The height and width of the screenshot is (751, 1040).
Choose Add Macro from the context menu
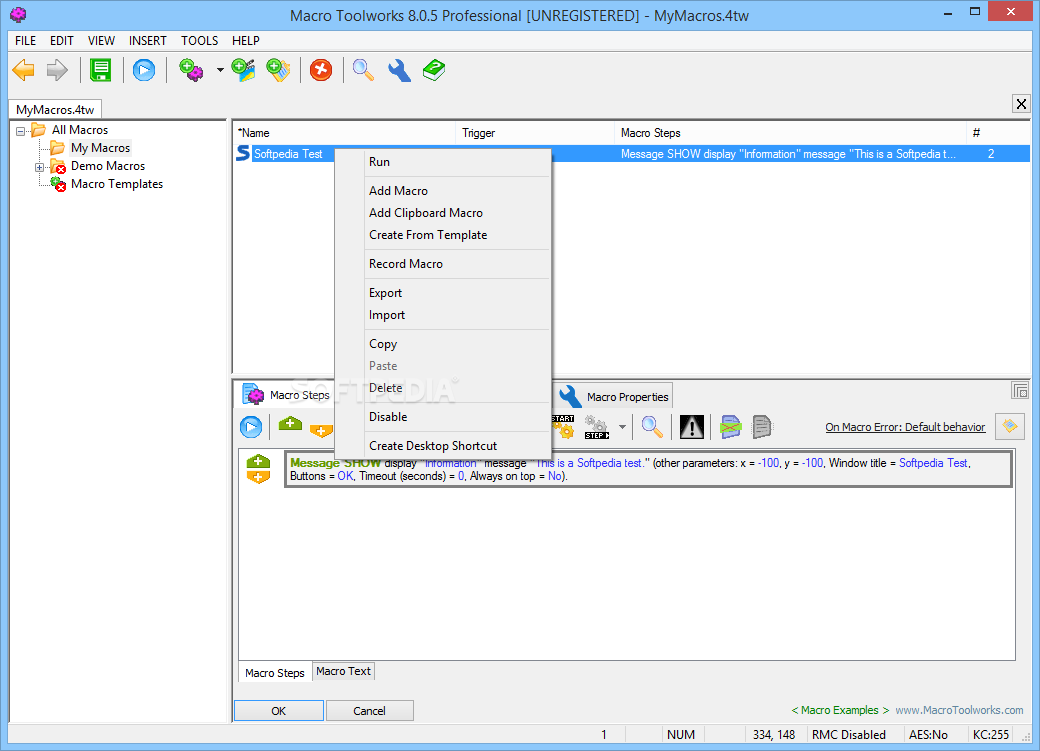point(443,191)
